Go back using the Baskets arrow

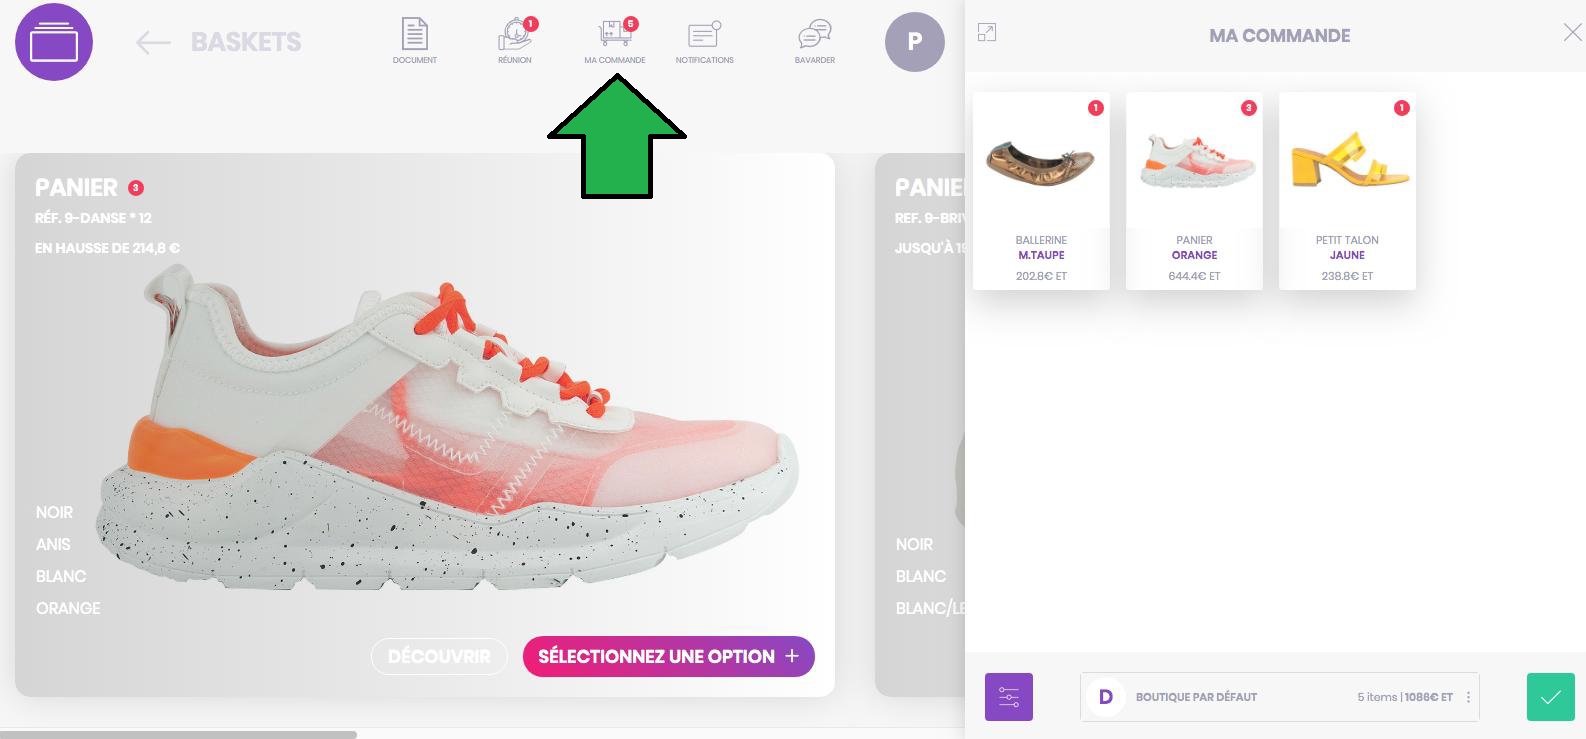(153, 42)
